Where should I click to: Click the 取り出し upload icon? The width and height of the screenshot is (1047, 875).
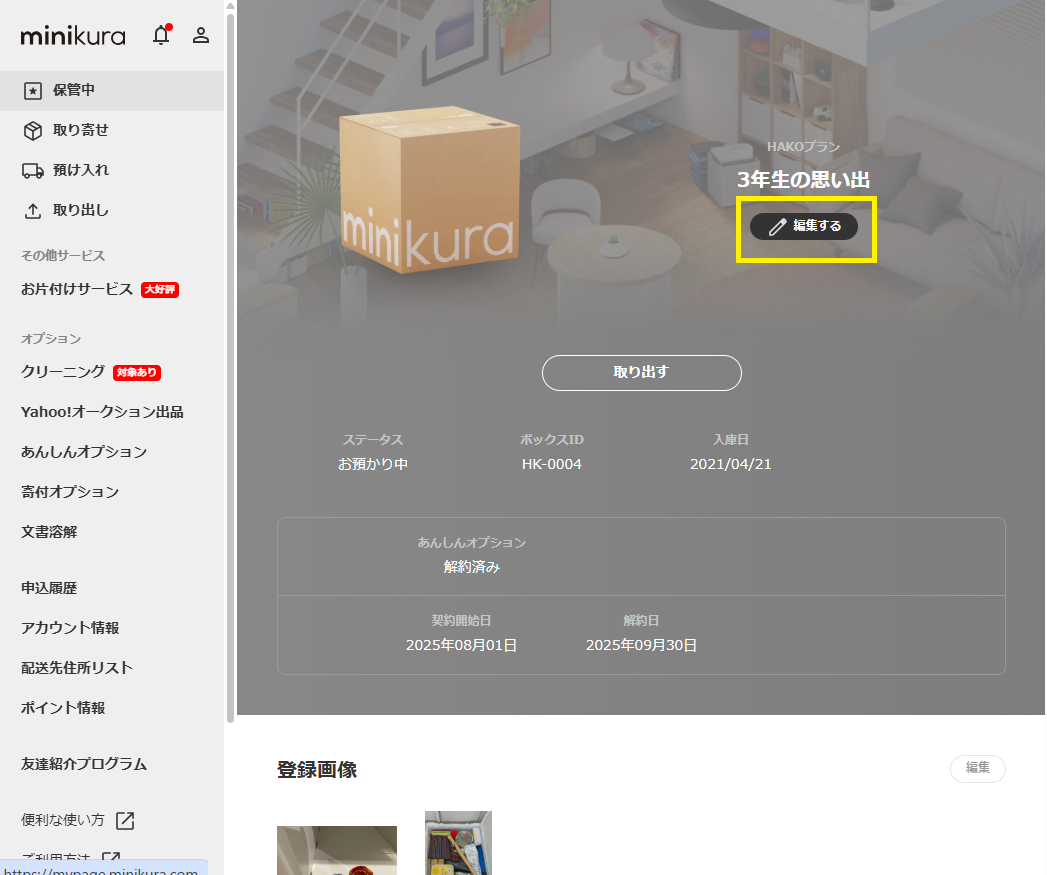[x=33, y=211]
